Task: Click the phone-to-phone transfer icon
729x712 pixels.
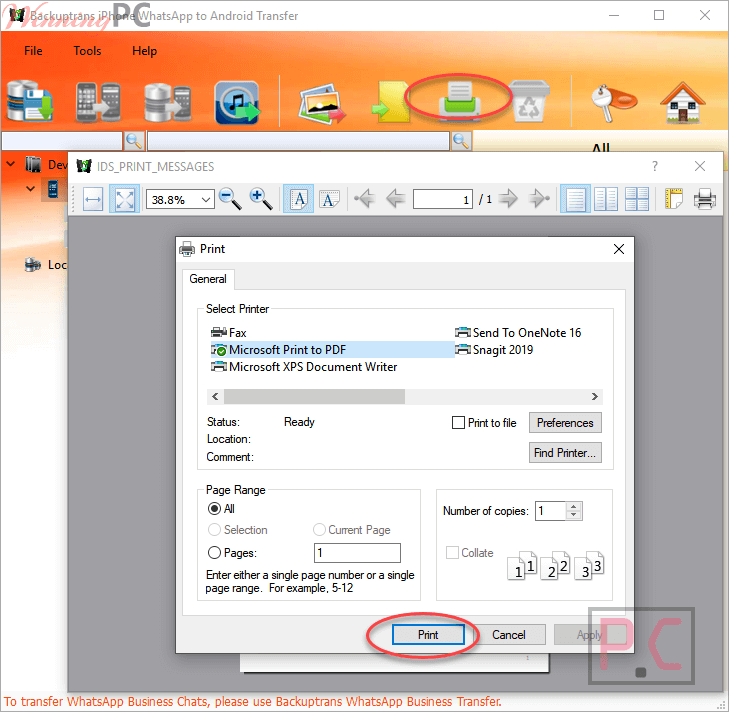Action: [x=98, y=101]
